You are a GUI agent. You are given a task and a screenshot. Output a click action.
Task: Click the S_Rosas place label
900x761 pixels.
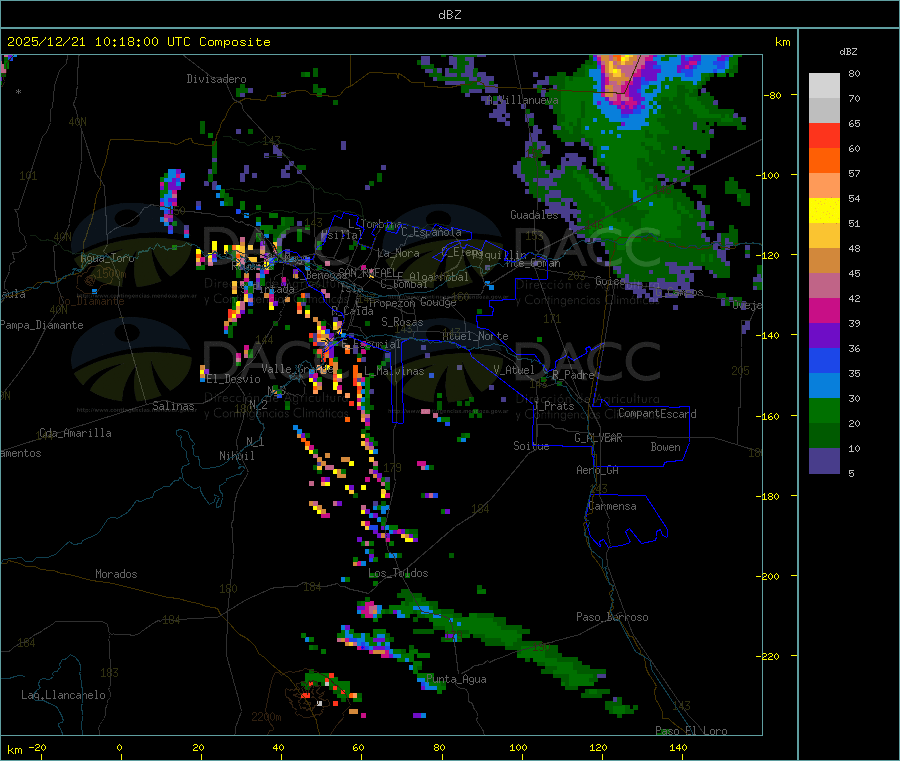click(x=402, y=323)
